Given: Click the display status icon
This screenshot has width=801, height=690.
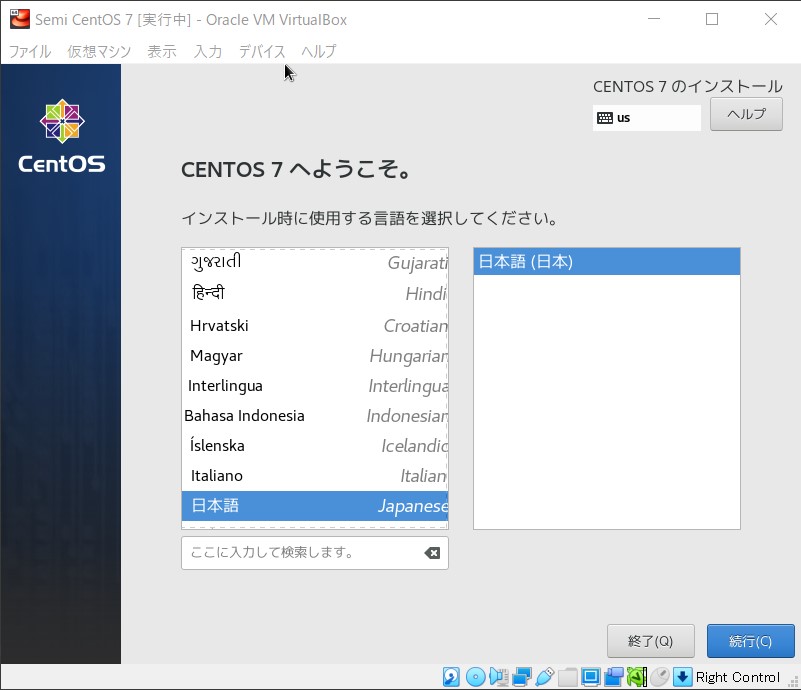Looking at the screenshot, I should pos(591,677).
